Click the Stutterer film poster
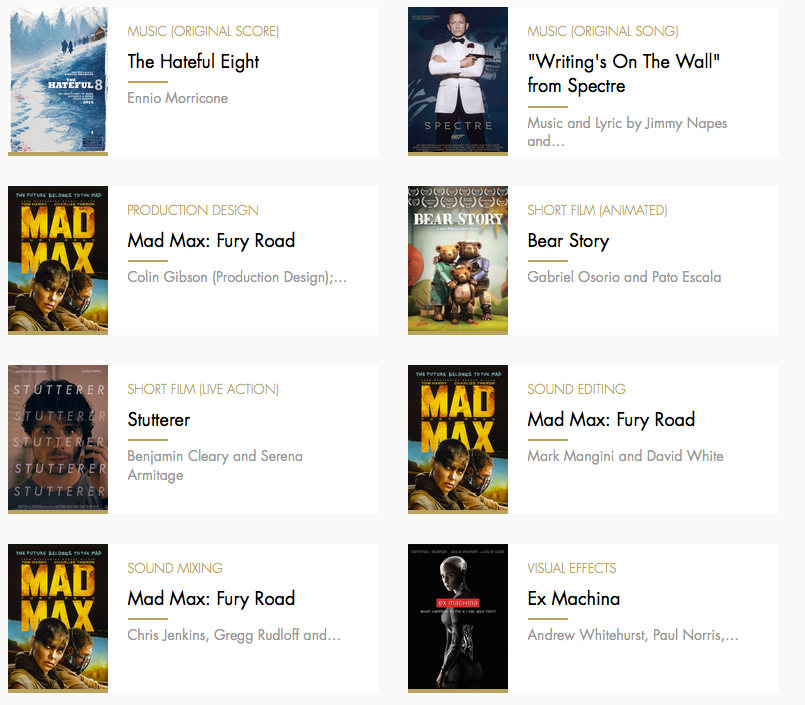The width and height of the screenshot is (805, 705). click(58, 440)
